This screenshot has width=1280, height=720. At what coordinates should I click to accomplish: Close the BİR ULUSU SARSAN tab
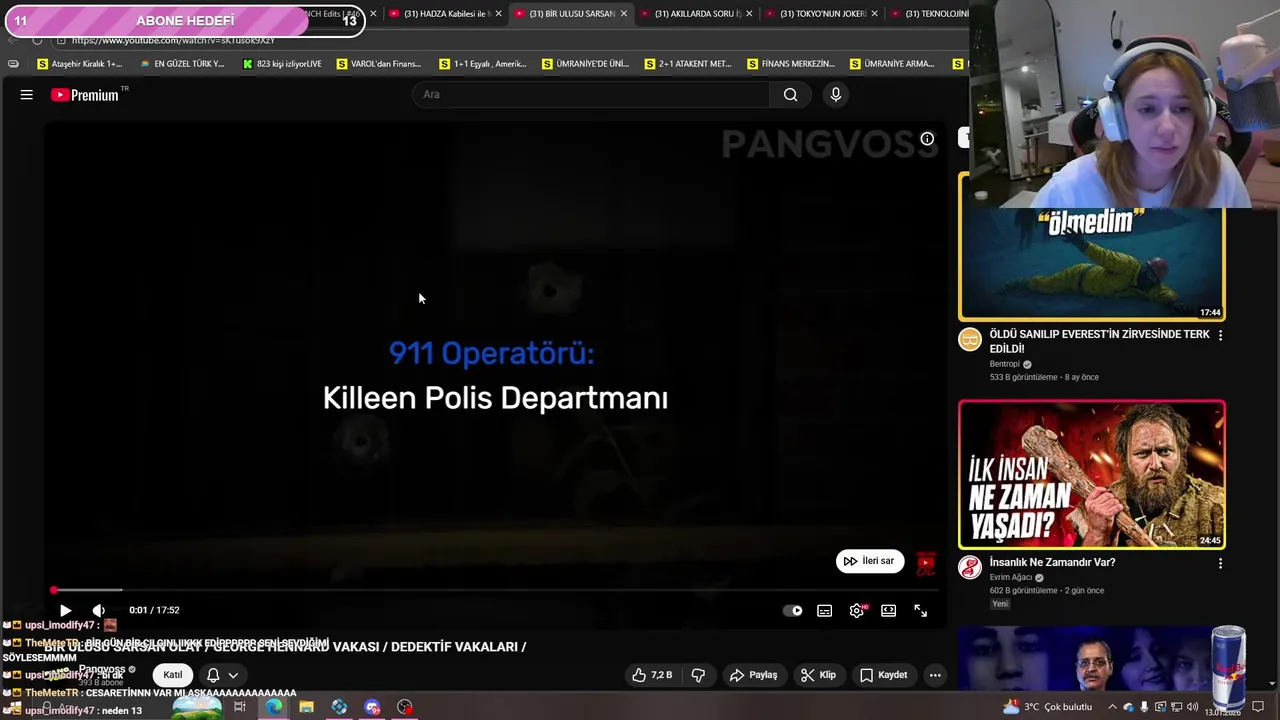[624, 14]
